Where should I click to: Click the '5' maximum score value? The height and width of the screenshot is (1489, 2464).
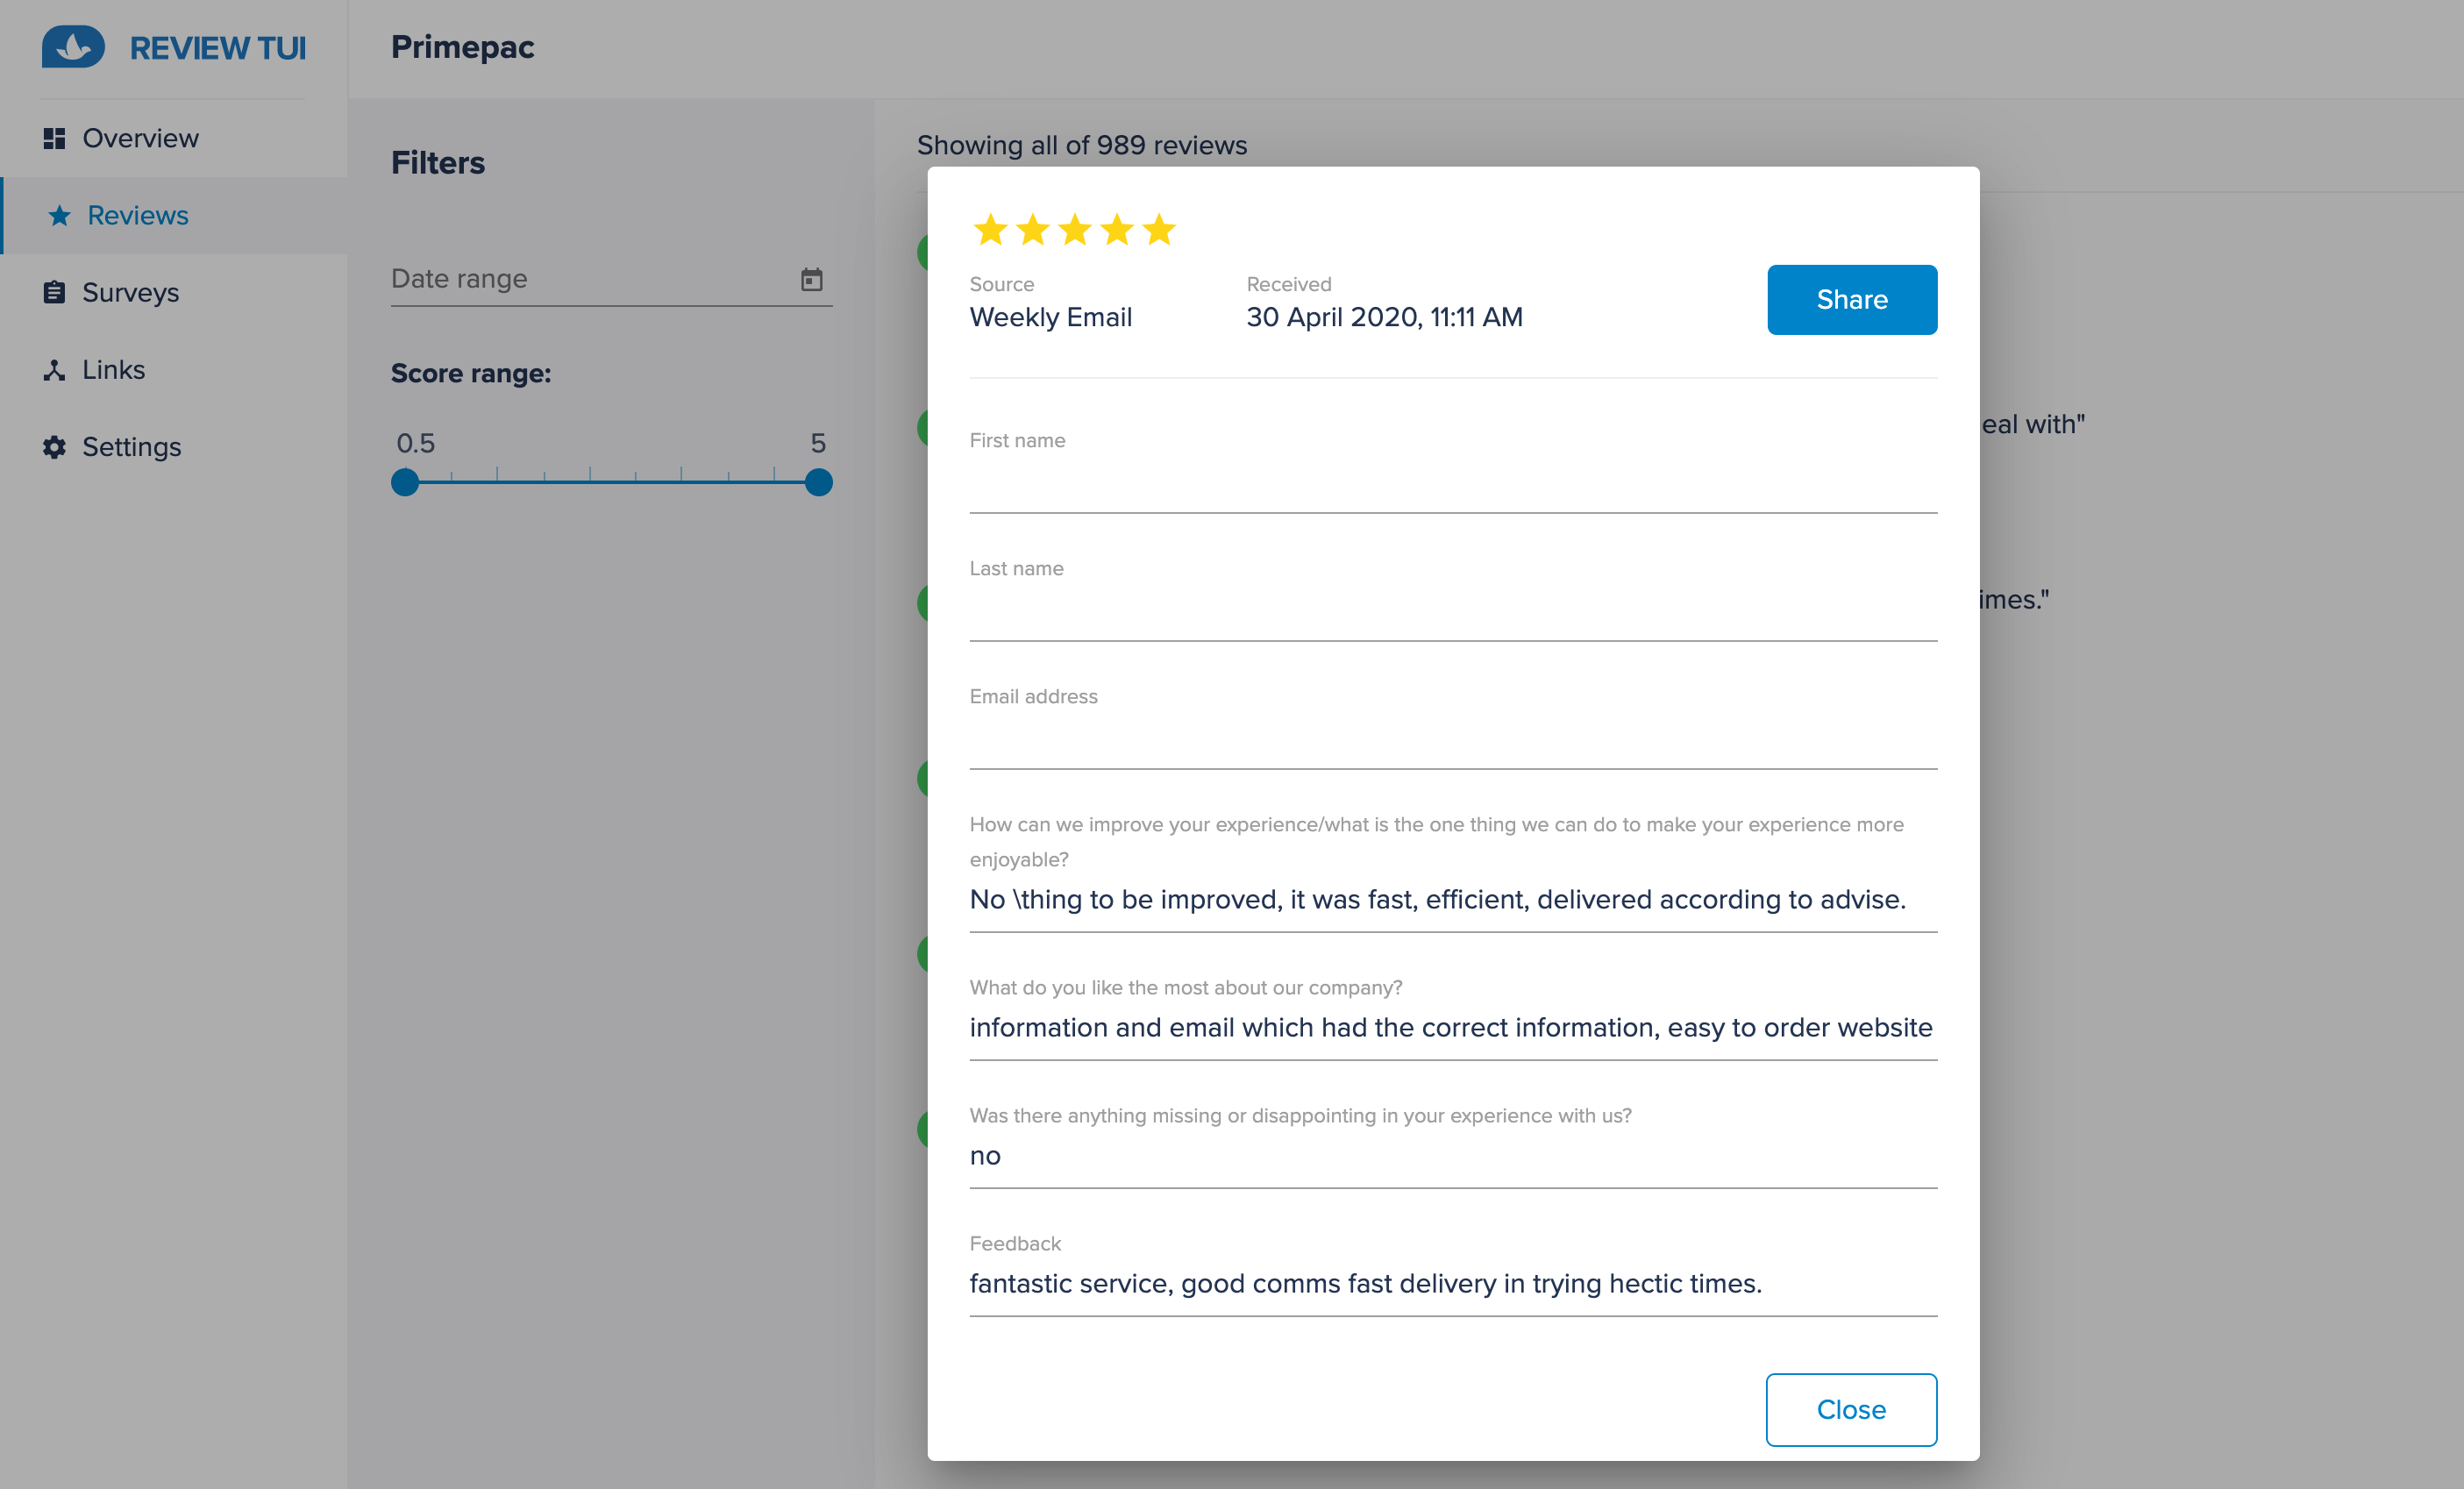pos(818,443)
